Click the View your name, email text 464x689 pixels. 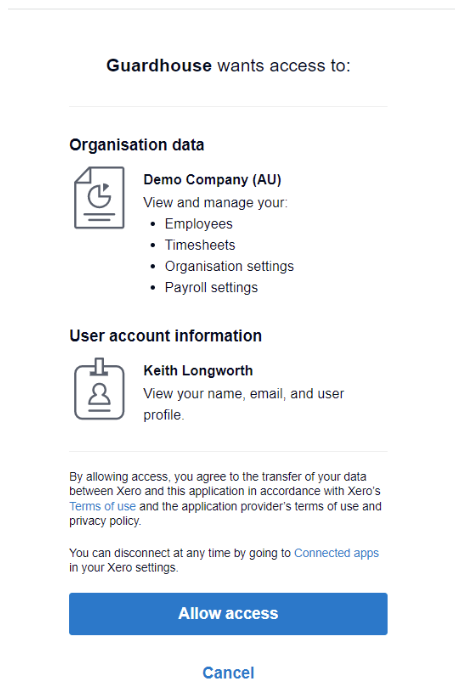[243, 404]
